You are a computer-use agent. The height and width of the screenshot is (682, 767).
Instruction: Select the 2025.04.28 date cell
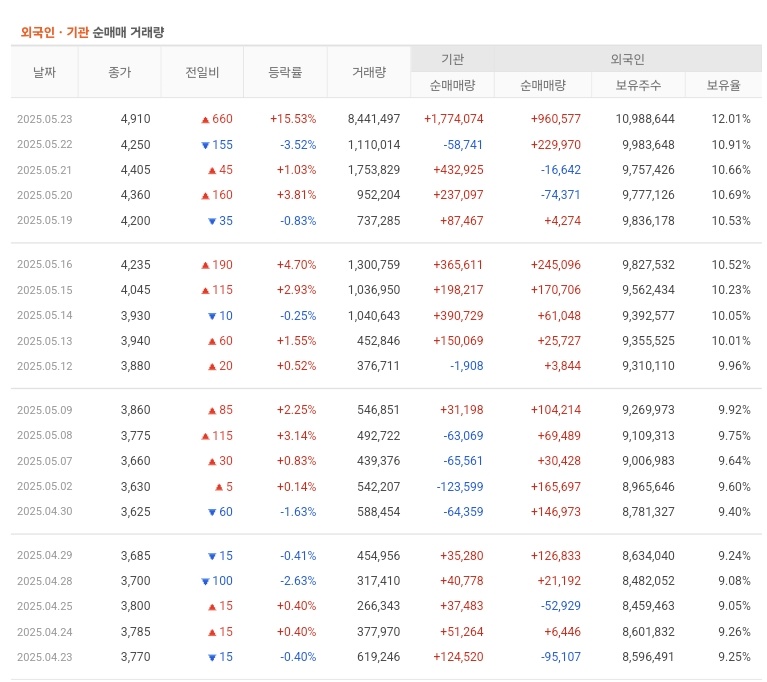click(45, 581)
